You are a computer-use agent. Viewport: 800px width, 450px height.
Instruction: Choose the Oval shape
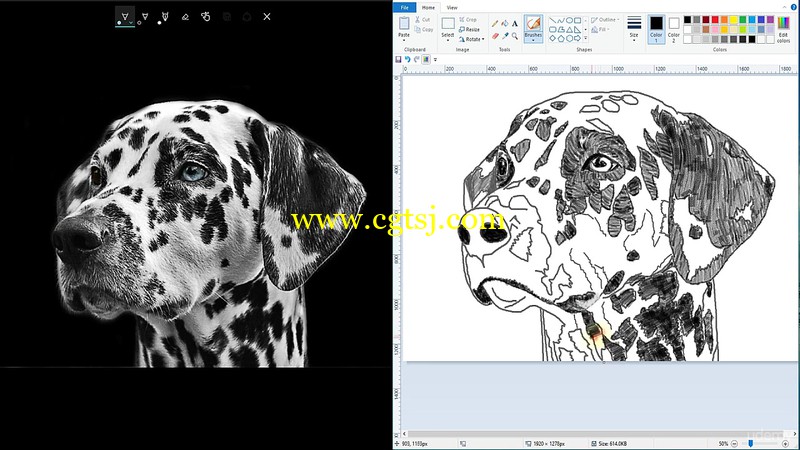(569, 20)
